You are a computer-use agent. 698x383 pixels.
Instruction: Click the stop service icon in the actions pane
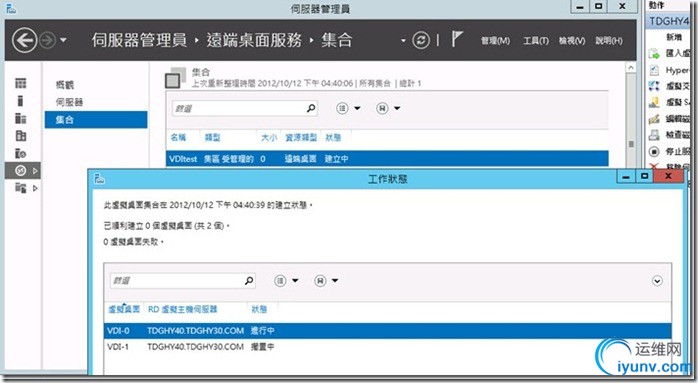[654, 151]
